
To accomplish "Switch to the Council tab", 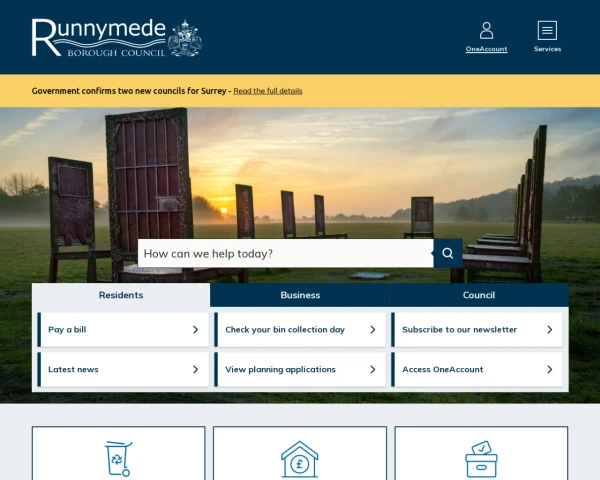I will [479, 295].
